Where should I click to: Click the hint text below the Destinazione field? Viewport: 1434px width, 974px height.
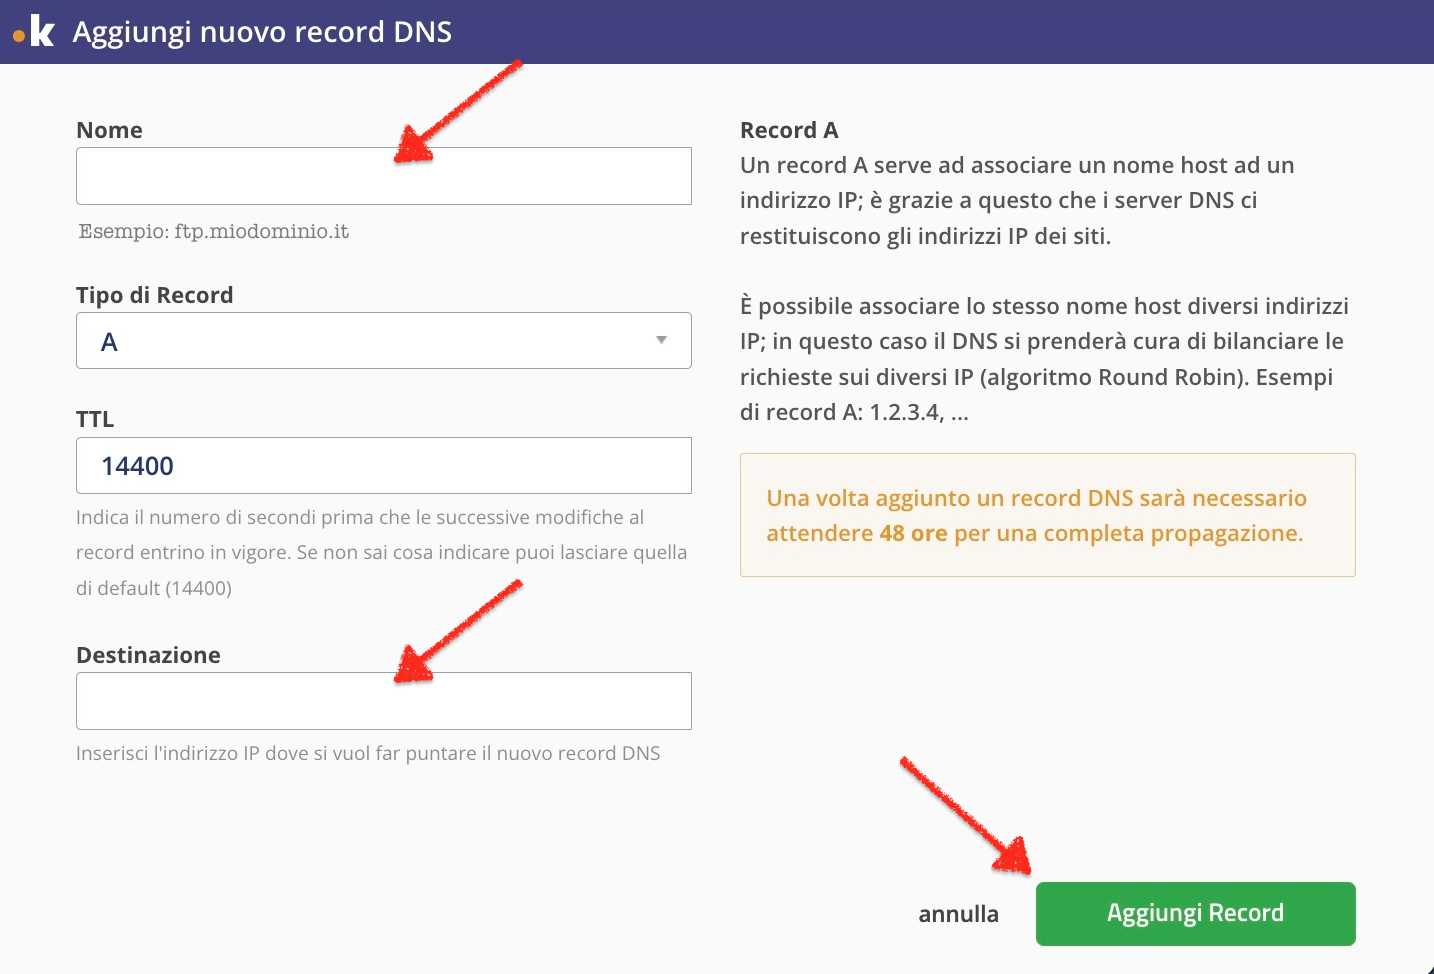click(368, 753)
